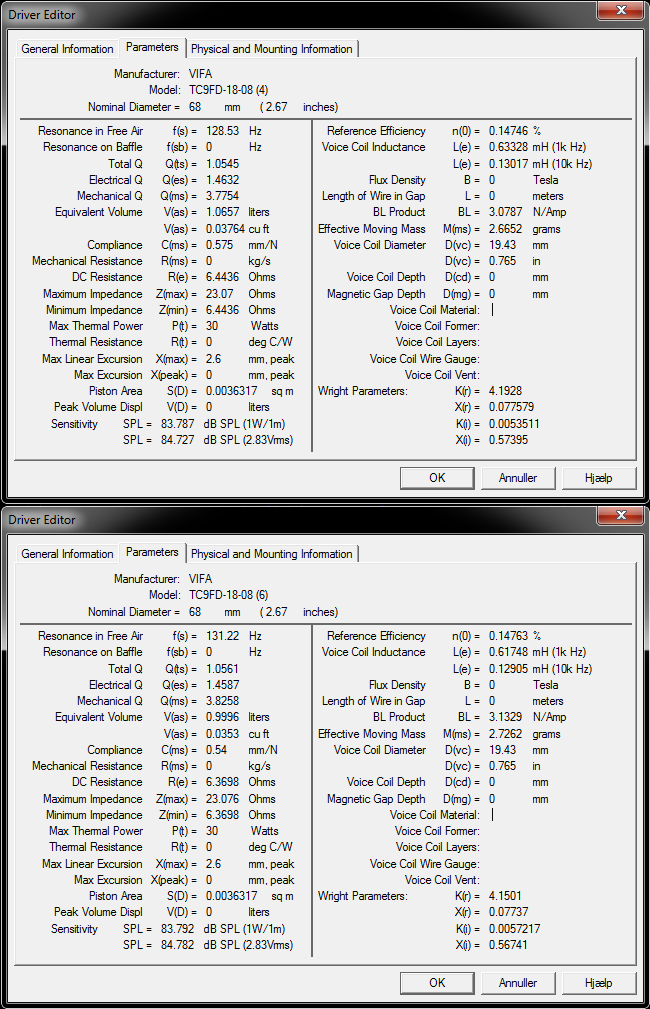The image size is (650, 1009).
Task: Select the Q(ms) value 3.7754
Action: click(222, 196)
